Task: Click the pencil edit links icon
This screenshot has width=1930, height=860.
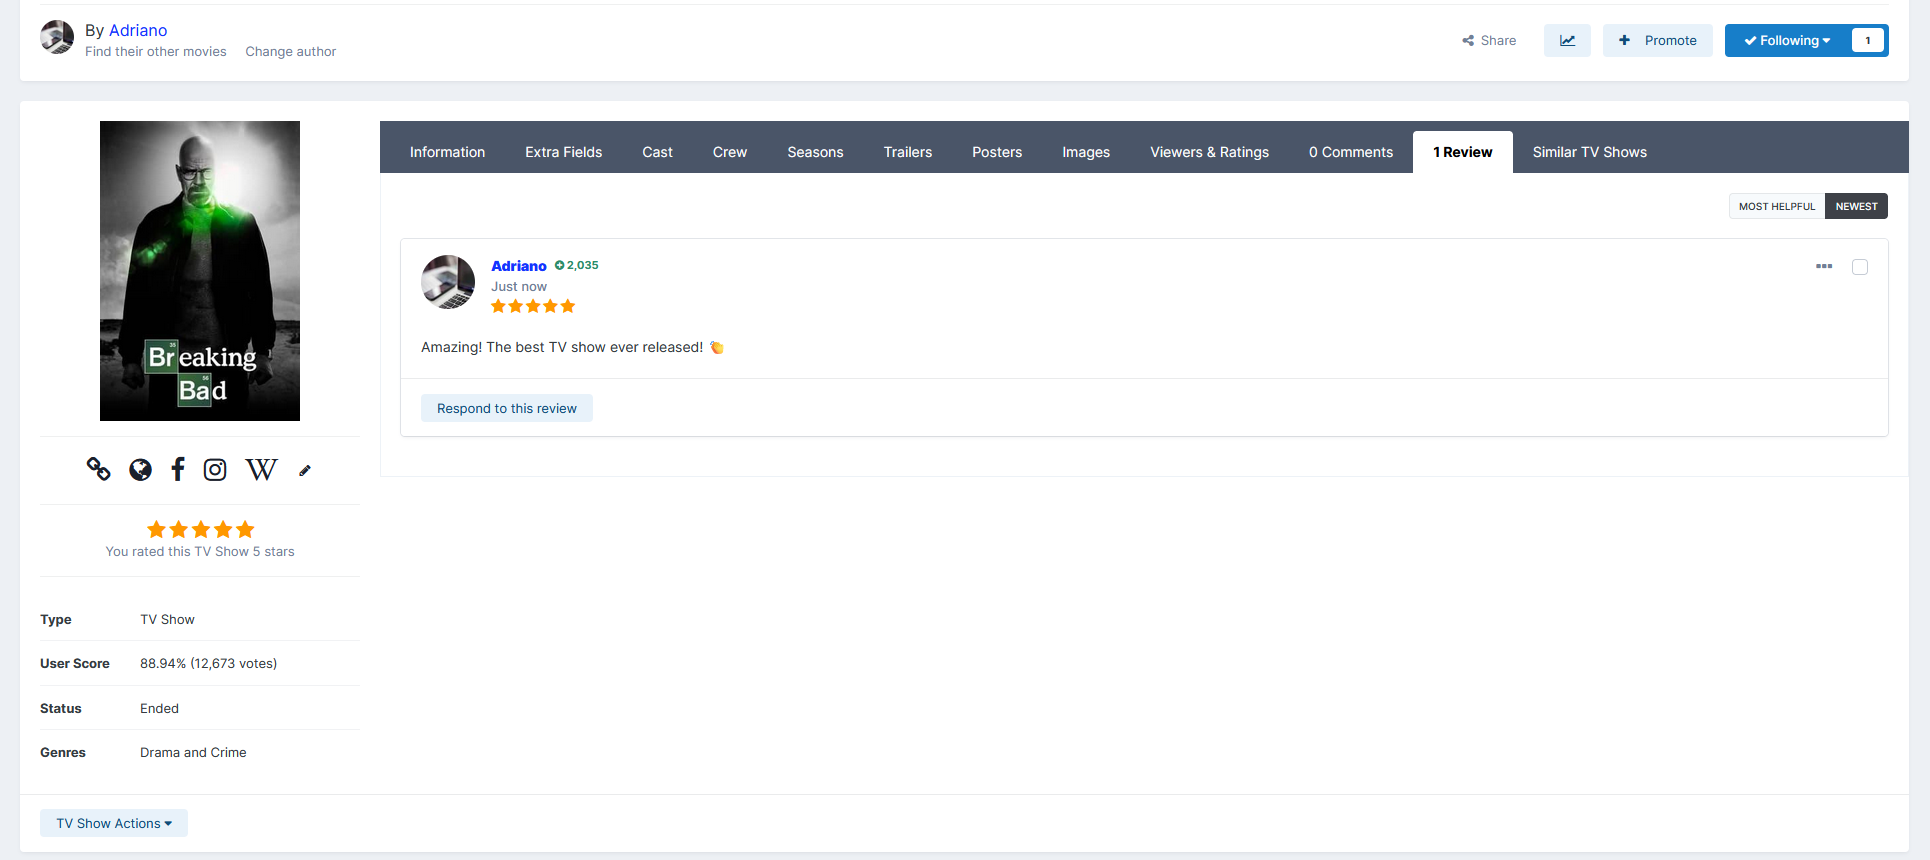Action: (305, 471)
